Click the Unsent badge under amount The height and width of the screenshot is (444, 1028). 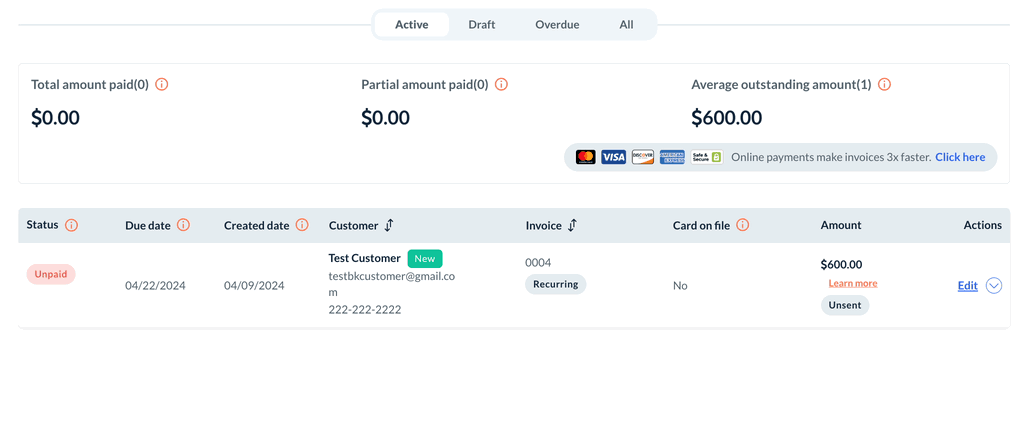tap(845, 305)
